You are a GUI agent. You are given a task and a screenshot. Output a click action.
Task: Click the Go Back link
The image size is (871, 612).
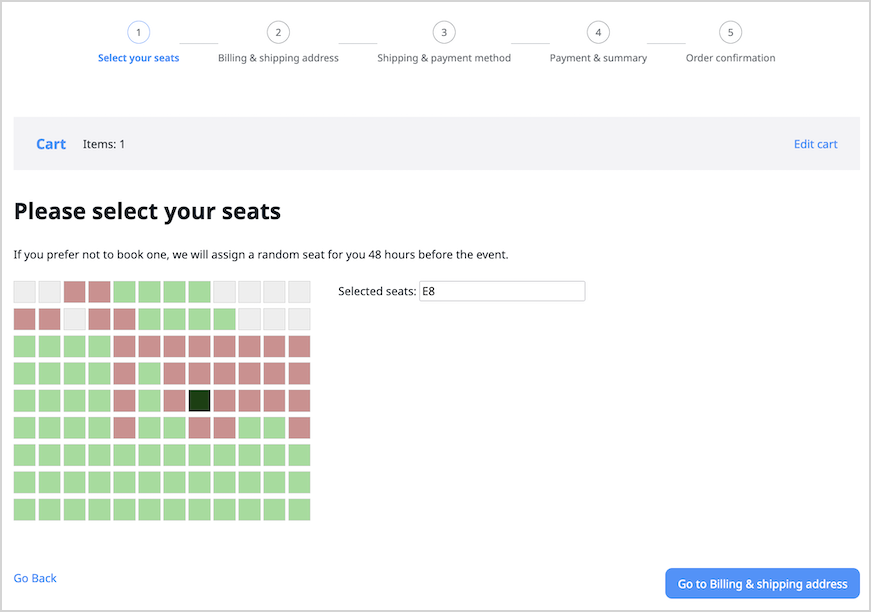point(35,577)
